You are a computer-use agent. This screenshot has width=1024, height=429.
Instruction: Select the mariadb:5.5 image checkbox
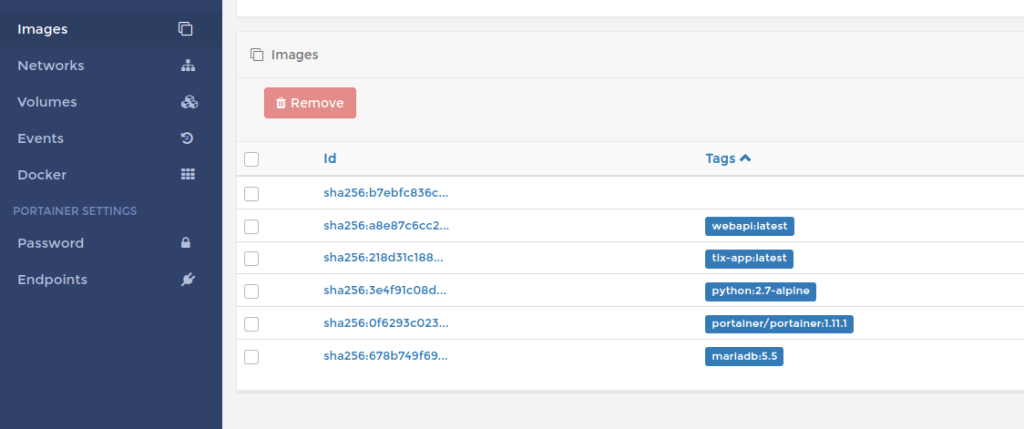pyautogui.click(x=251, y=357)
